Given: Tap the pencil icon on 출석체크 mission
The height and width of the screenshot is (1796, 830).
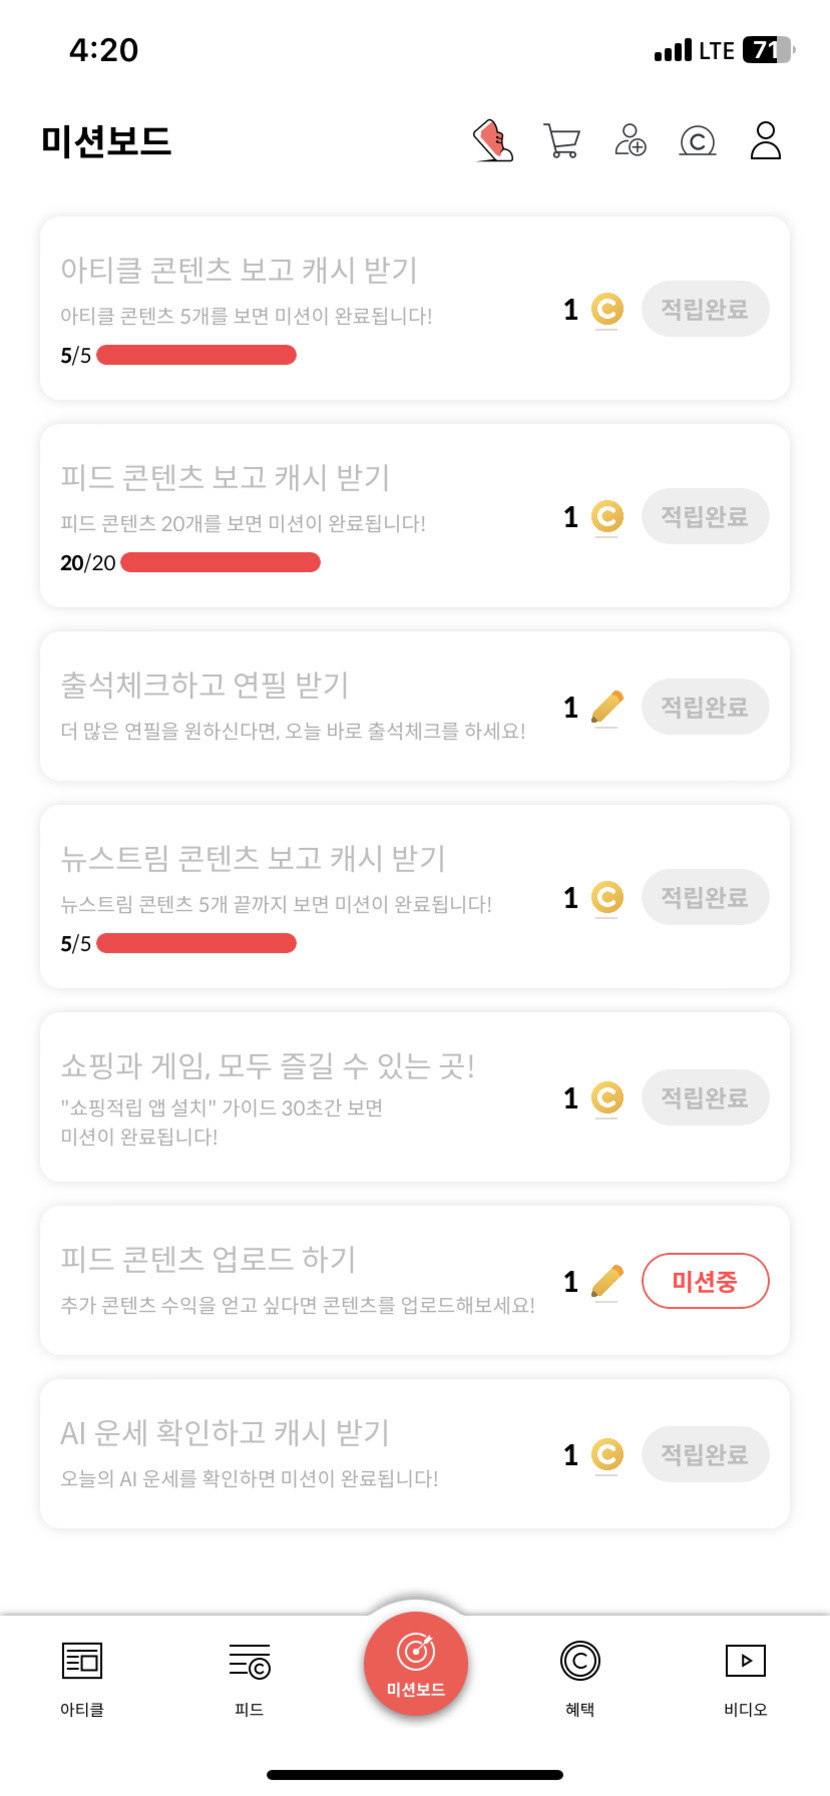Looking at the screenshot, I should [x=607, y=707].
